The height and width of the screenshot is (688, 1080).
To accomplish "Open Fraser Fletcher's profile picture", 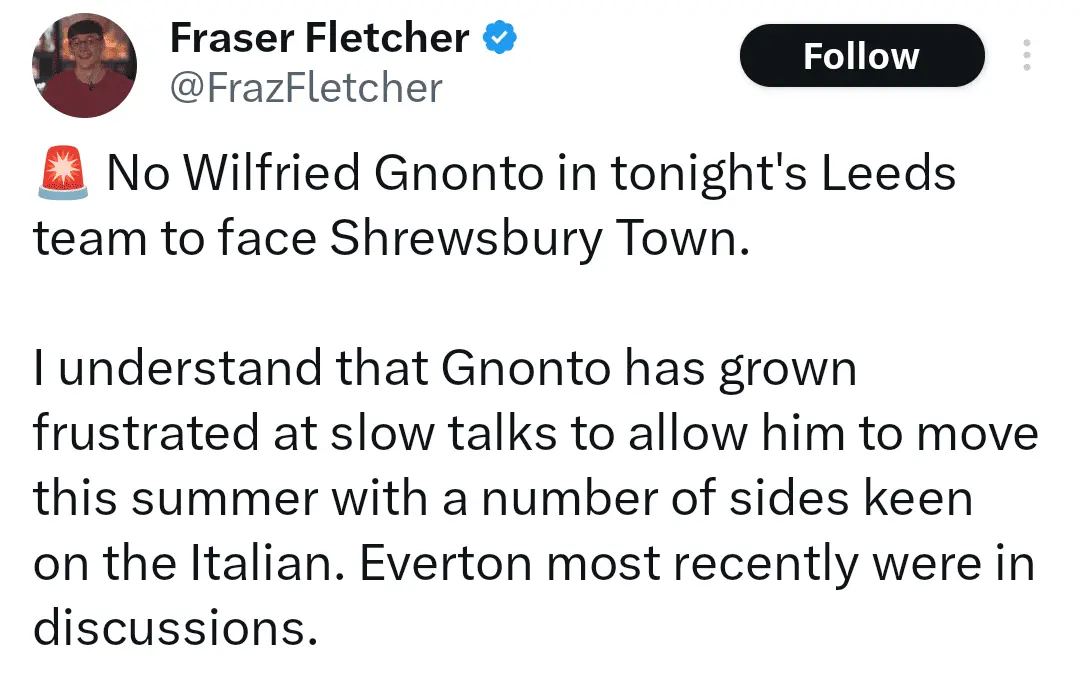I will pos(84,67).
